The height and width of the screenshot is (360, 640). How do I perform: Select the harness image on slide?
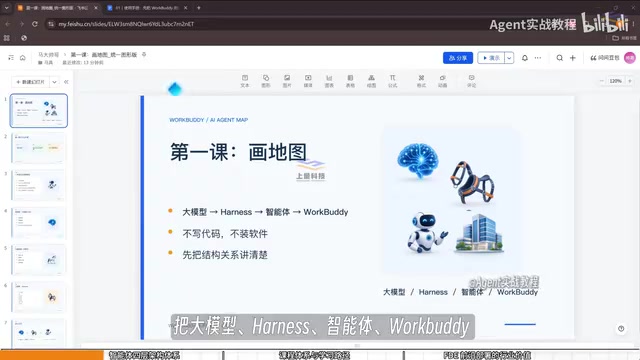tap(472, 182)
